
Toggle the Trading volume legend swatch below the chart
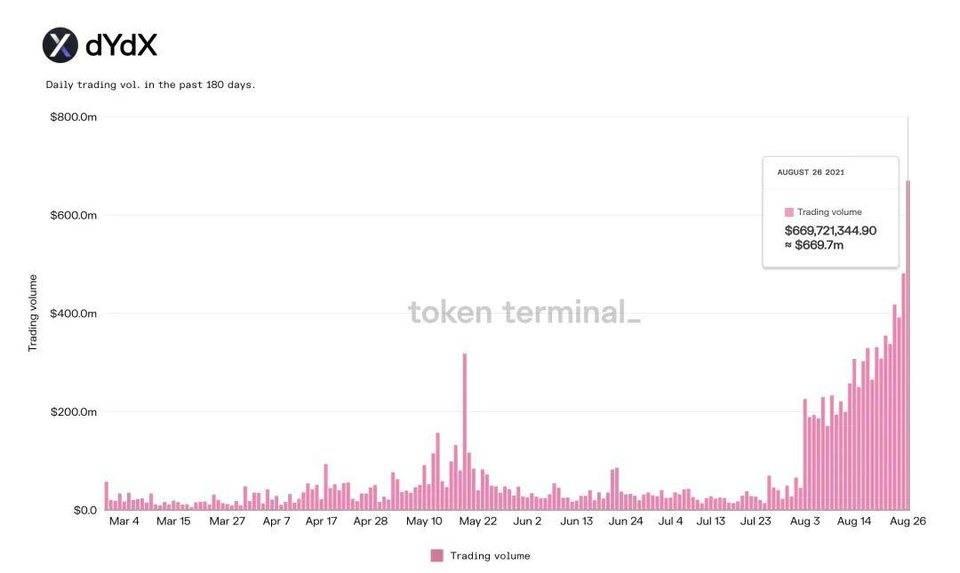[436, 555]
